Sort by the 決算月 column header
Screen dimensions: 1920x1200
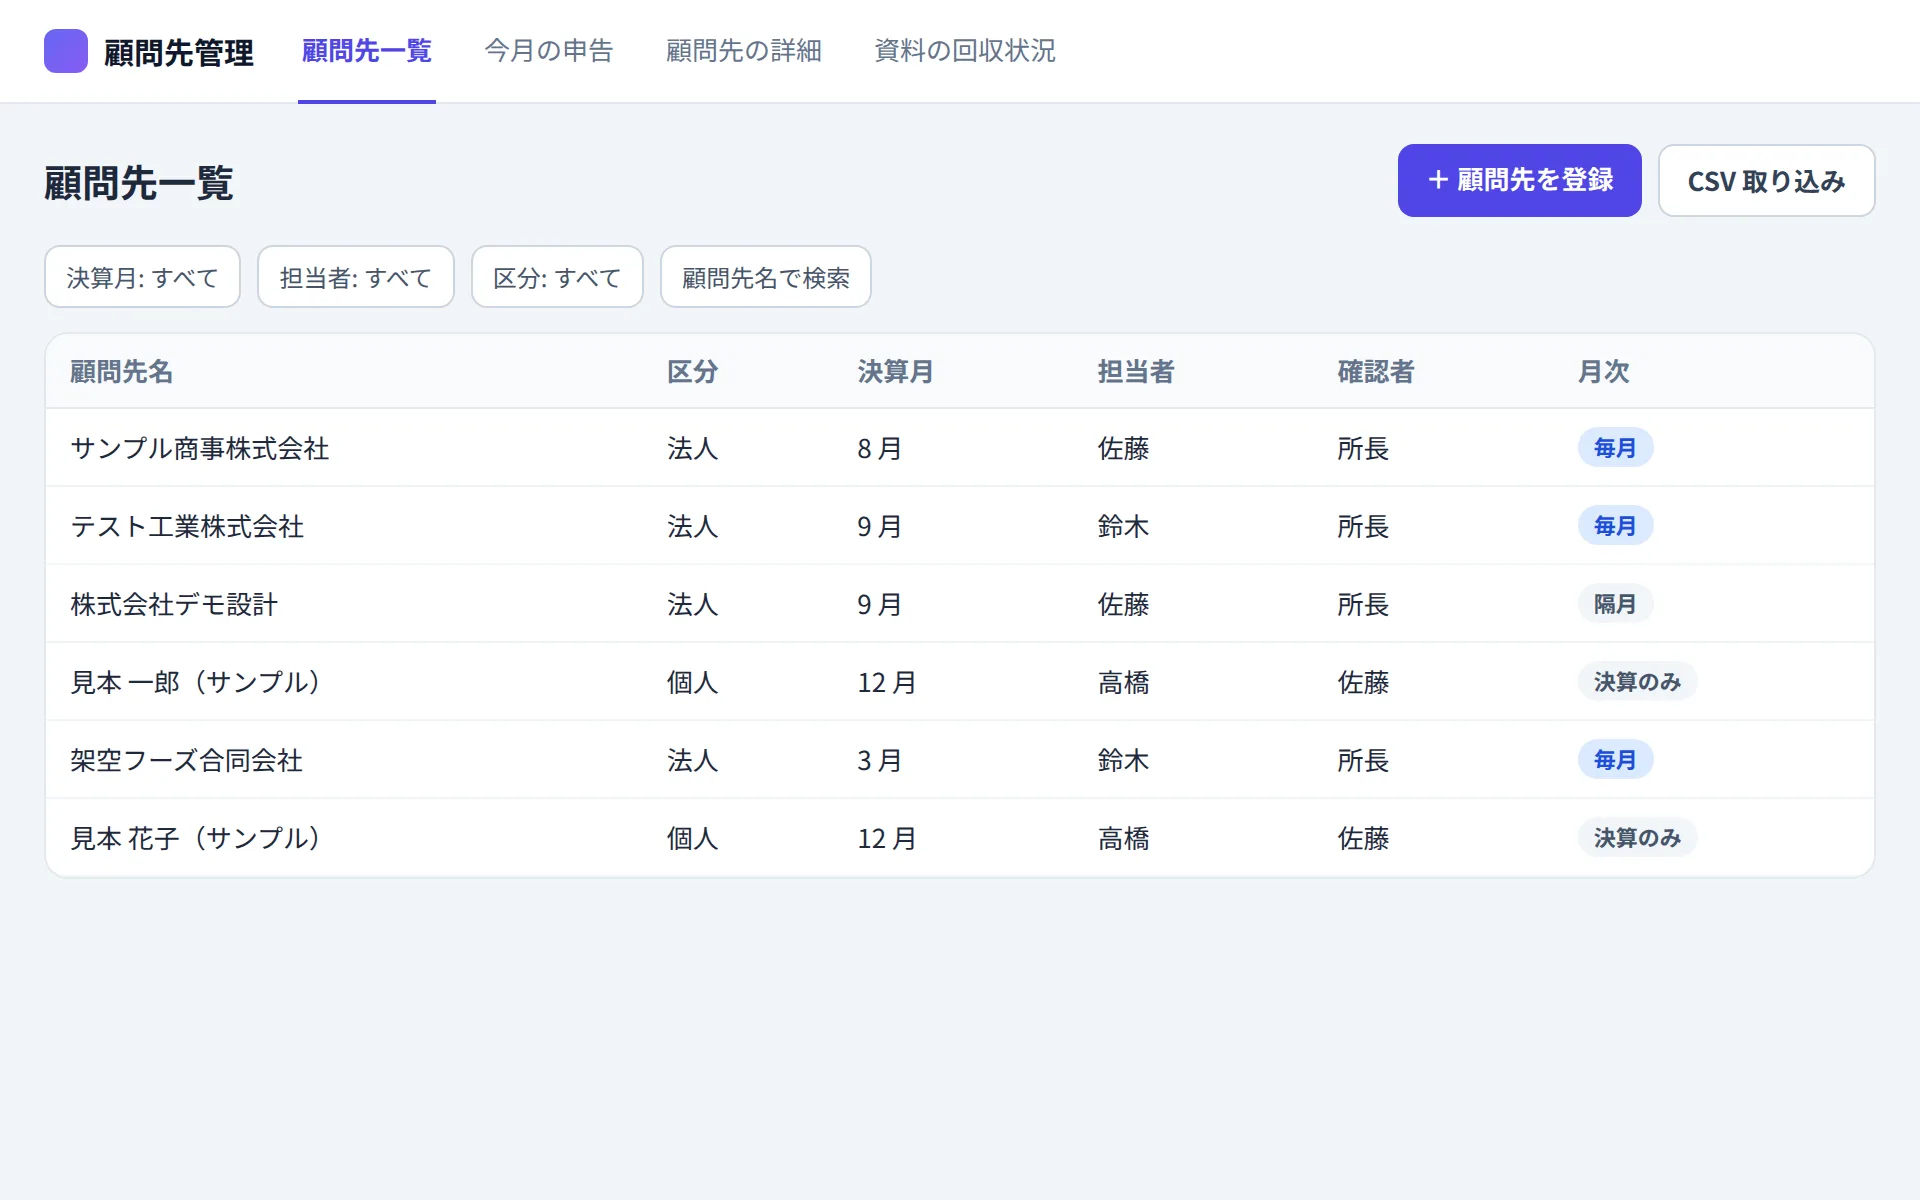(895, 372)
